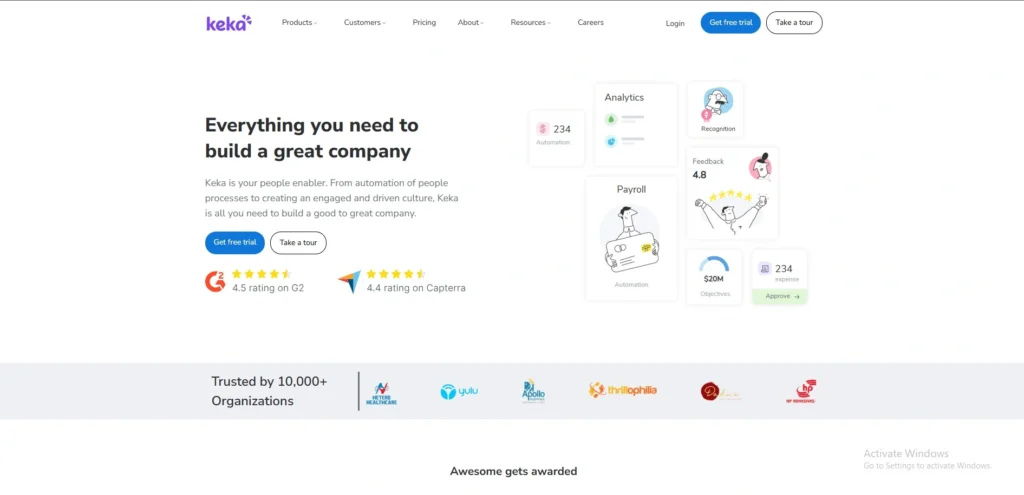
Task: Open the Careers page
Action: coord(590,22)
